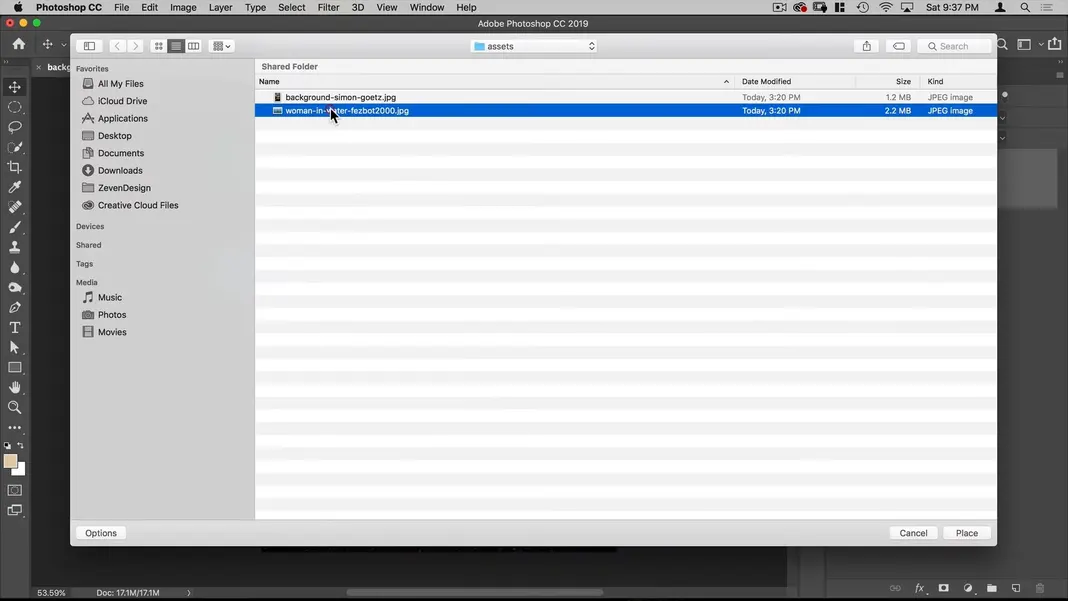Open Desktop in sidebar
This screenshot has width=1068, height=601.
point(114,136)
